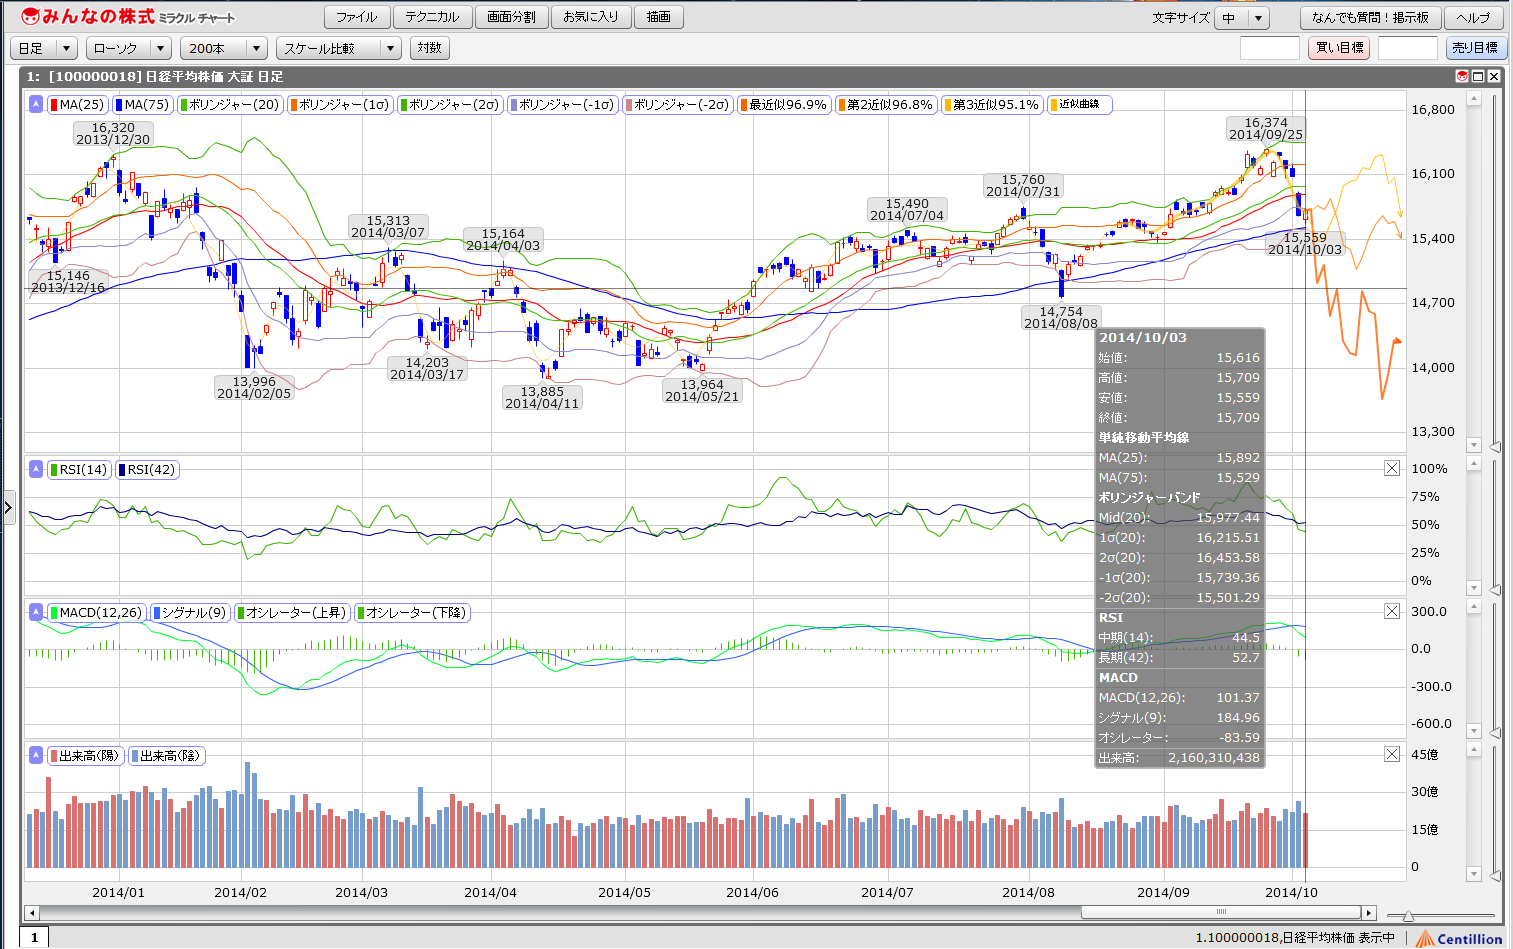Close the volume panel with X icon
Screen dimensions: 1513x949
click(x=1391, y=754)
